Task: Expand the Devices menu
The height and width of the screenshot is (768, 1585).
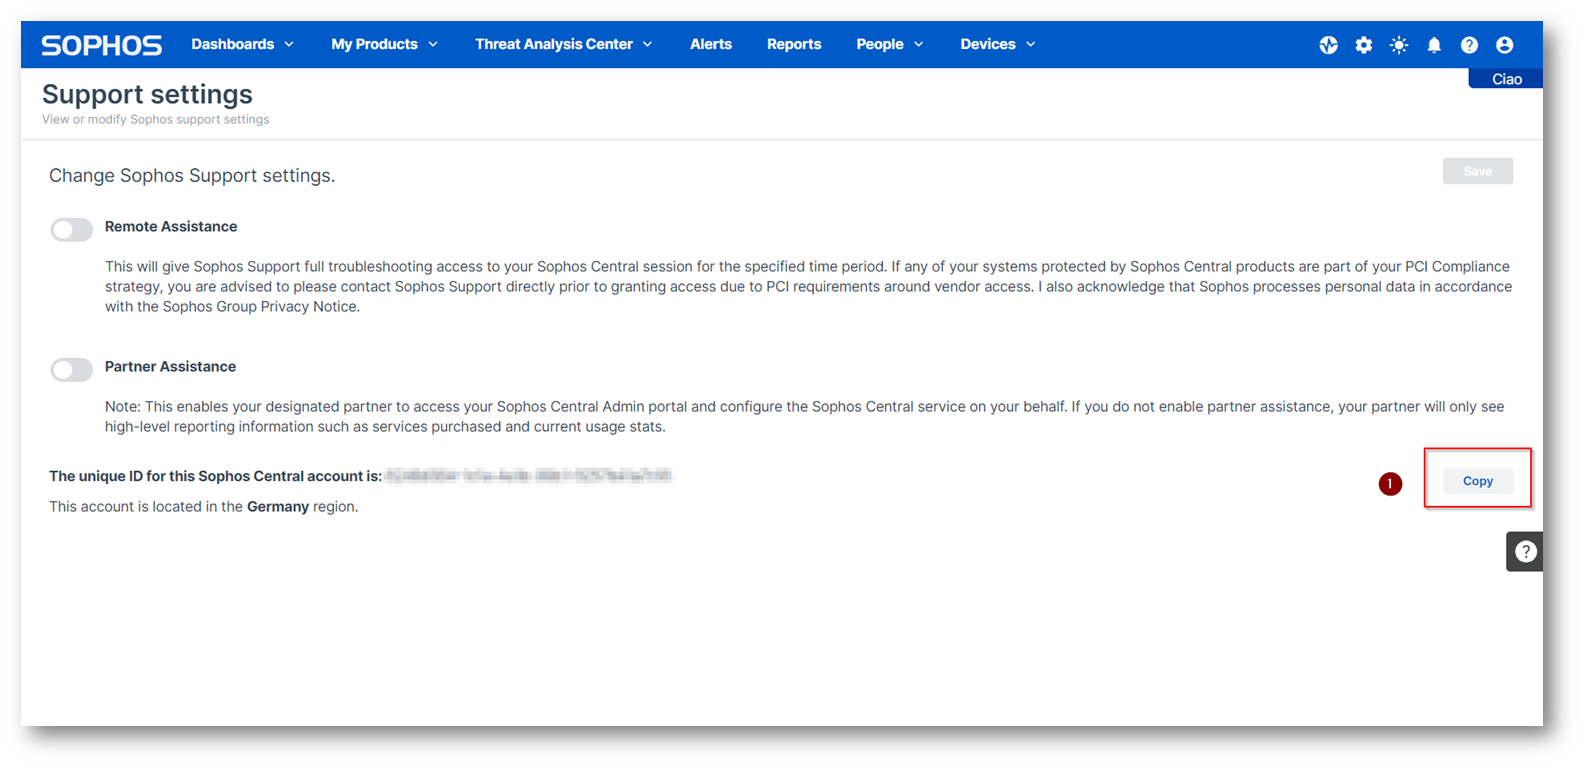Action: click(x=998, y=44)
